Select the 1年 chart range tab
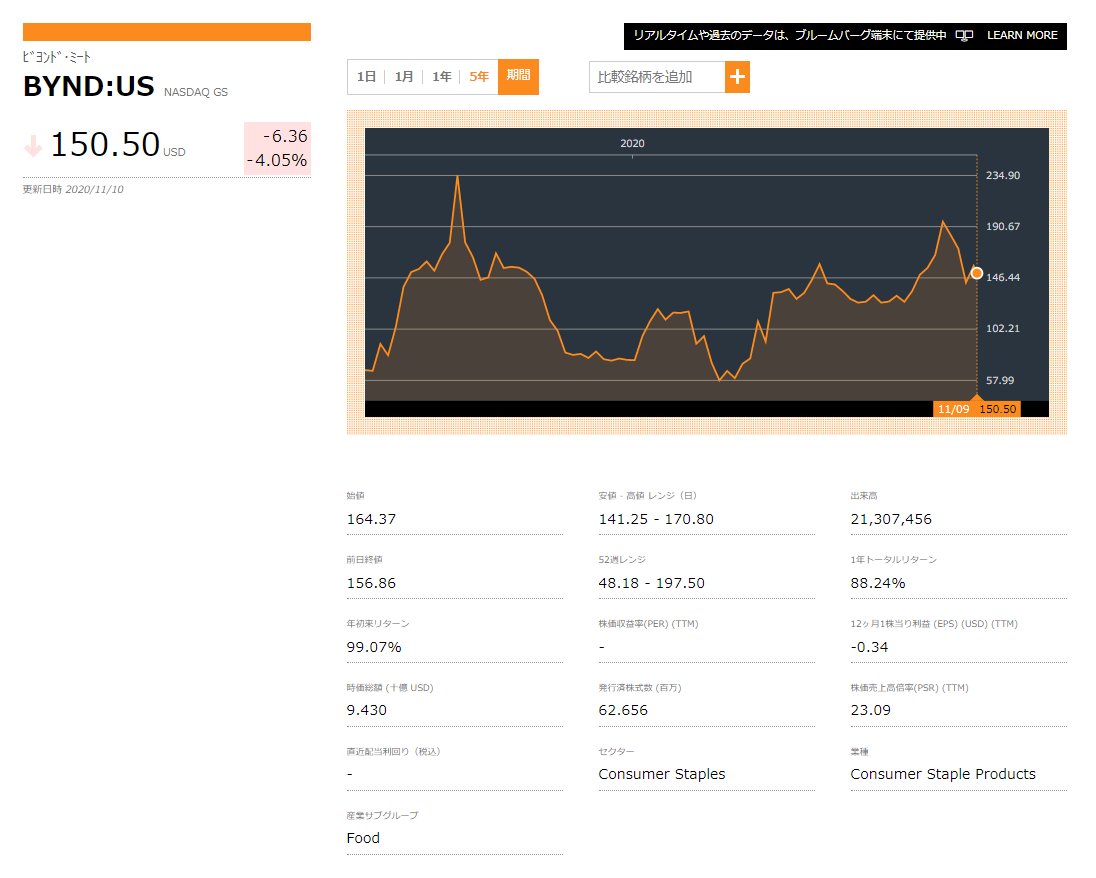1096x878 pixels. pyautogui.click(x=441, y=77)
